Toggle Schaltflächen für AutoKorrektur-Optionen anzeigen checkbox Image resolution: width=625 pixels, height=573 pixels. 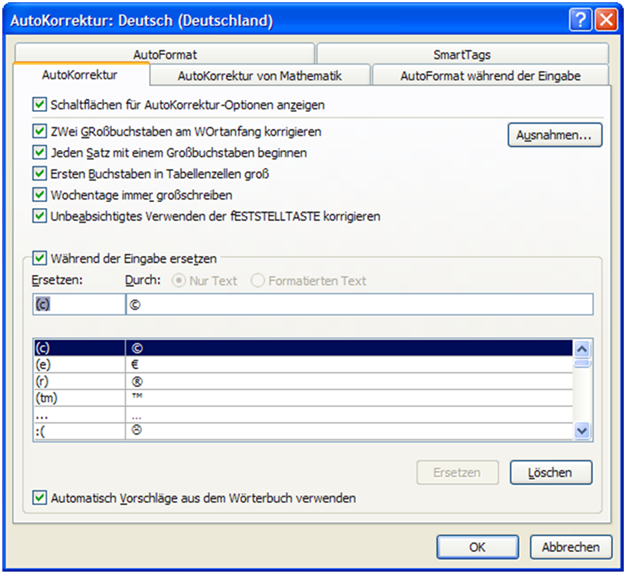tap(40, 104)
